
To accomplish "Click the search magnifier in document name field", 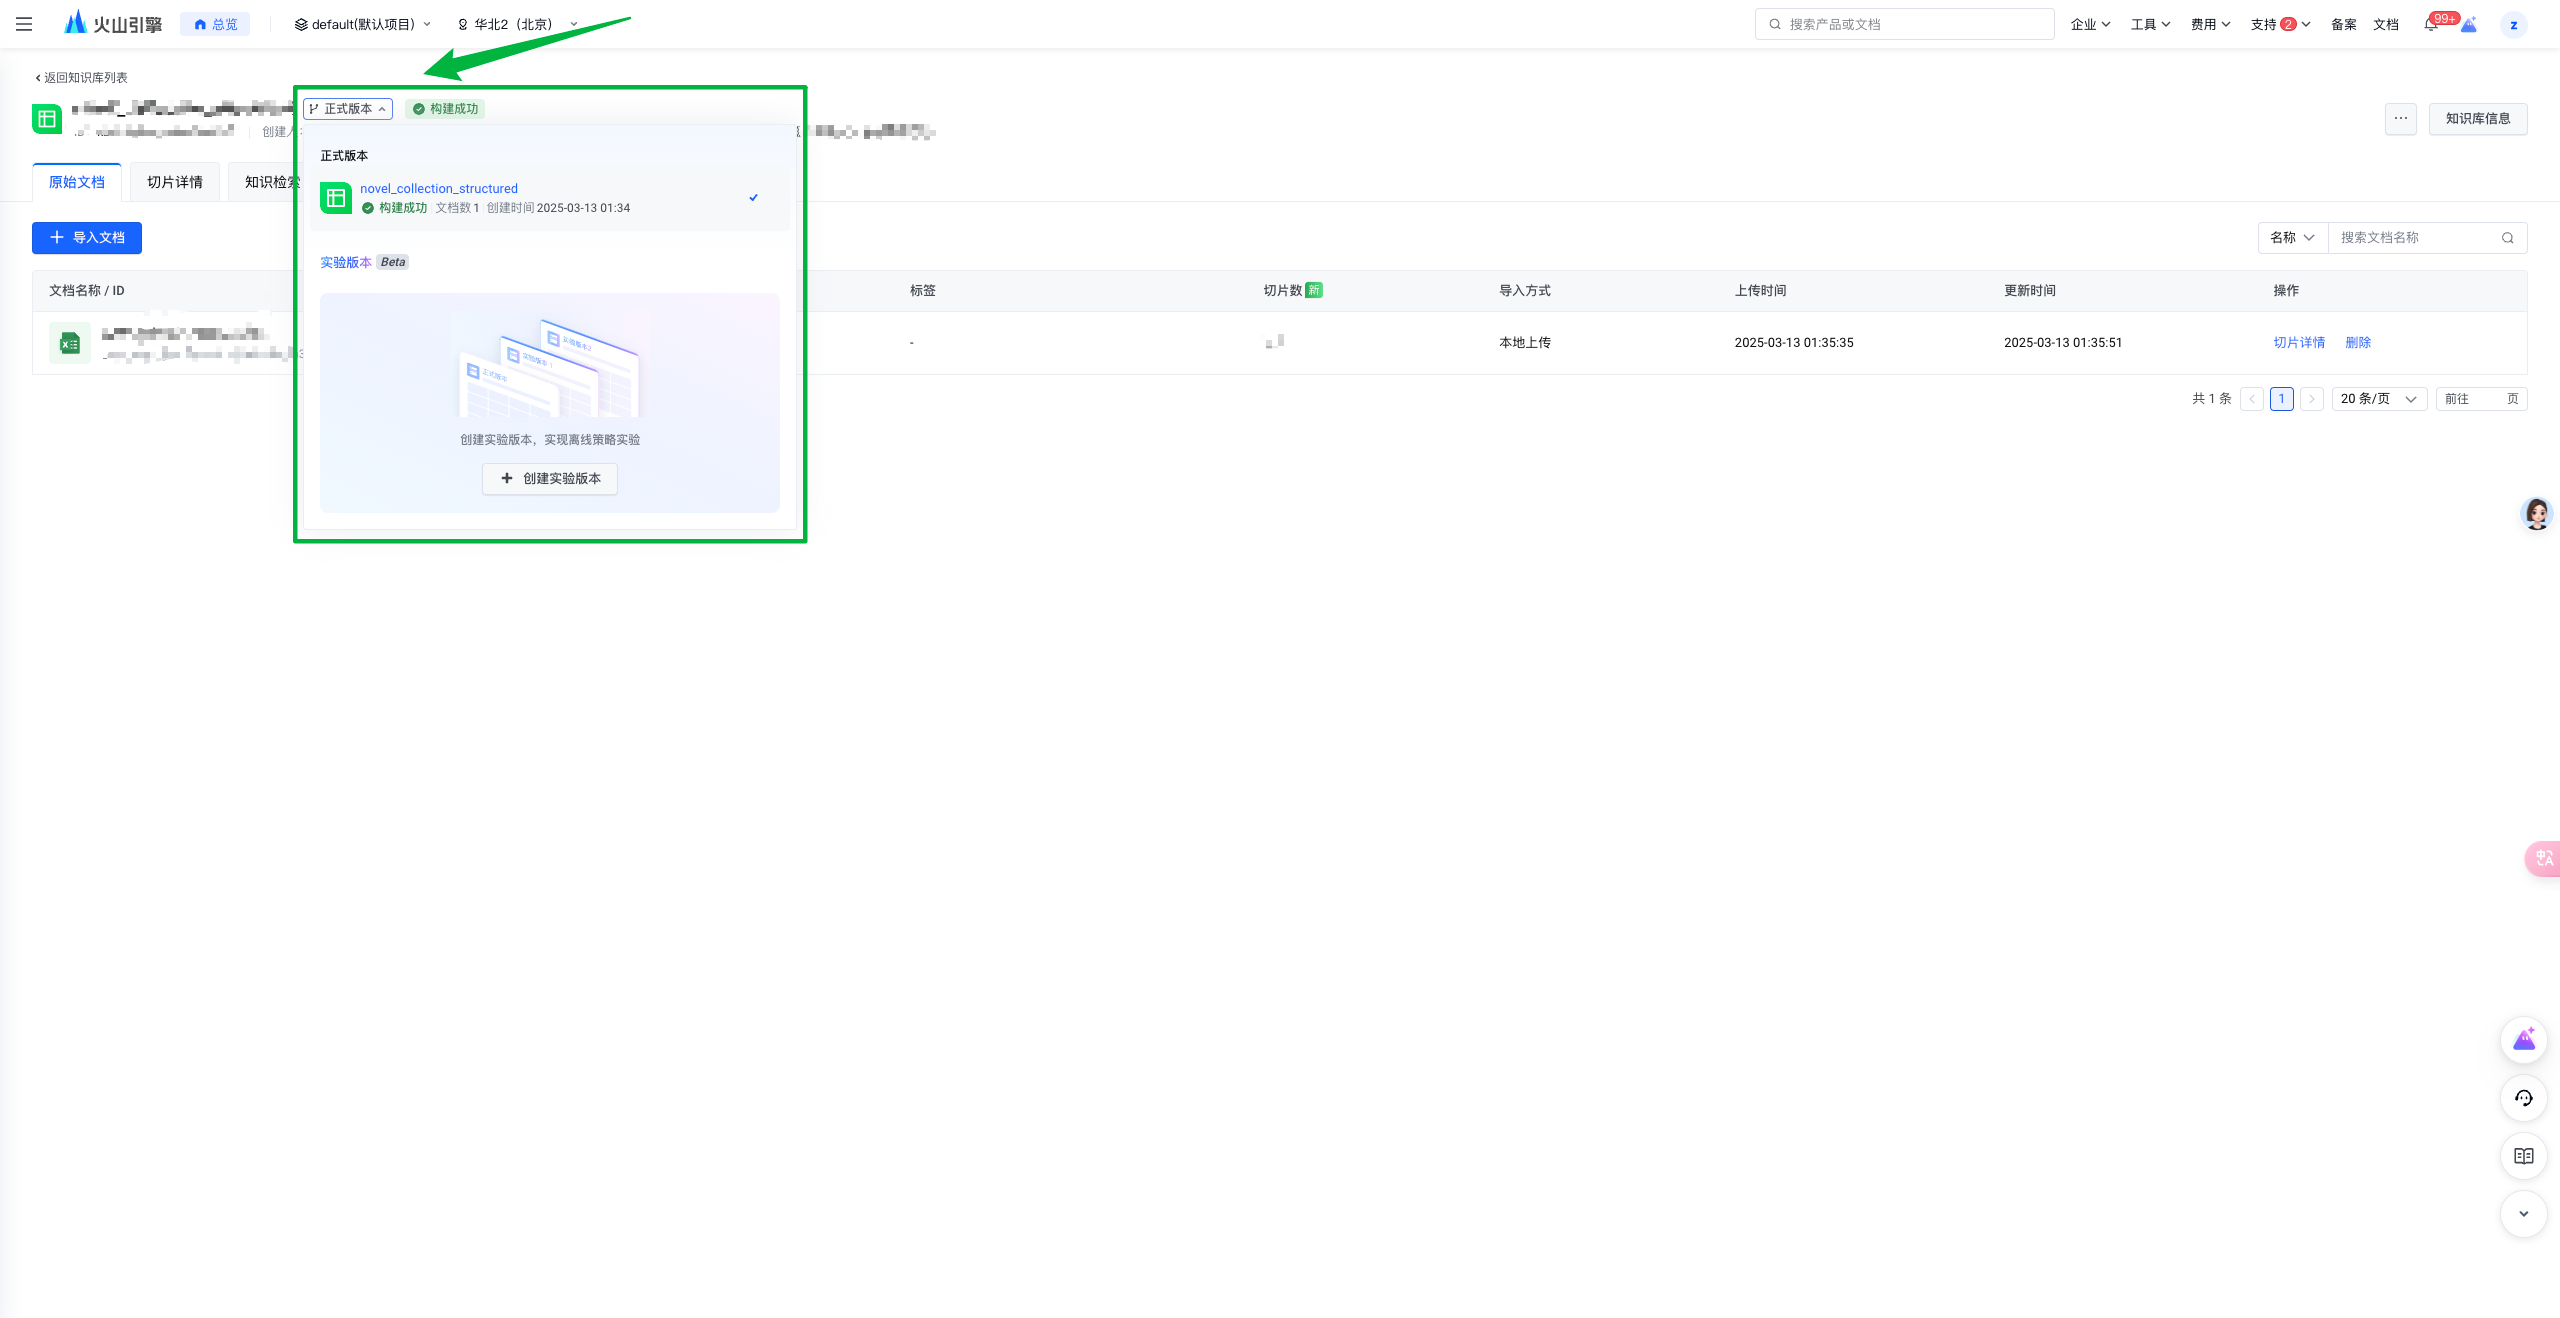I will 2507,238.
